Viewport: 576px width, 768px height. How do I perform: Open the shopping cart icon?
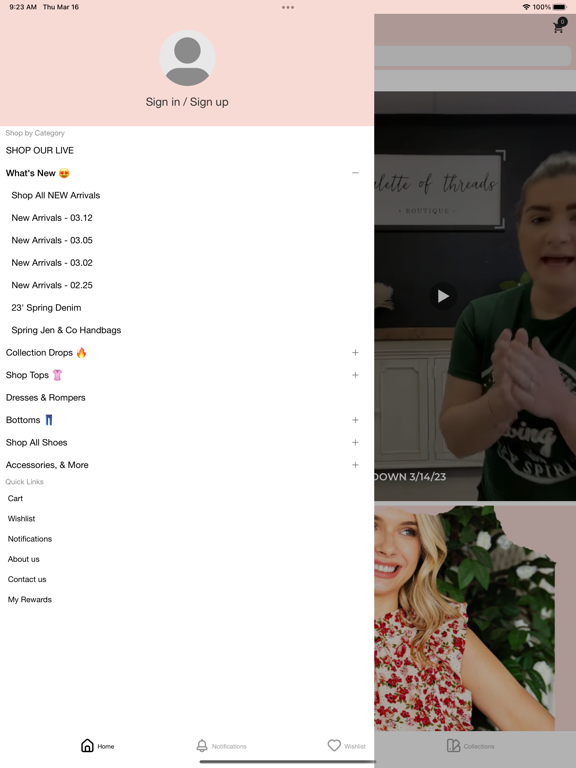coord(558,26)
